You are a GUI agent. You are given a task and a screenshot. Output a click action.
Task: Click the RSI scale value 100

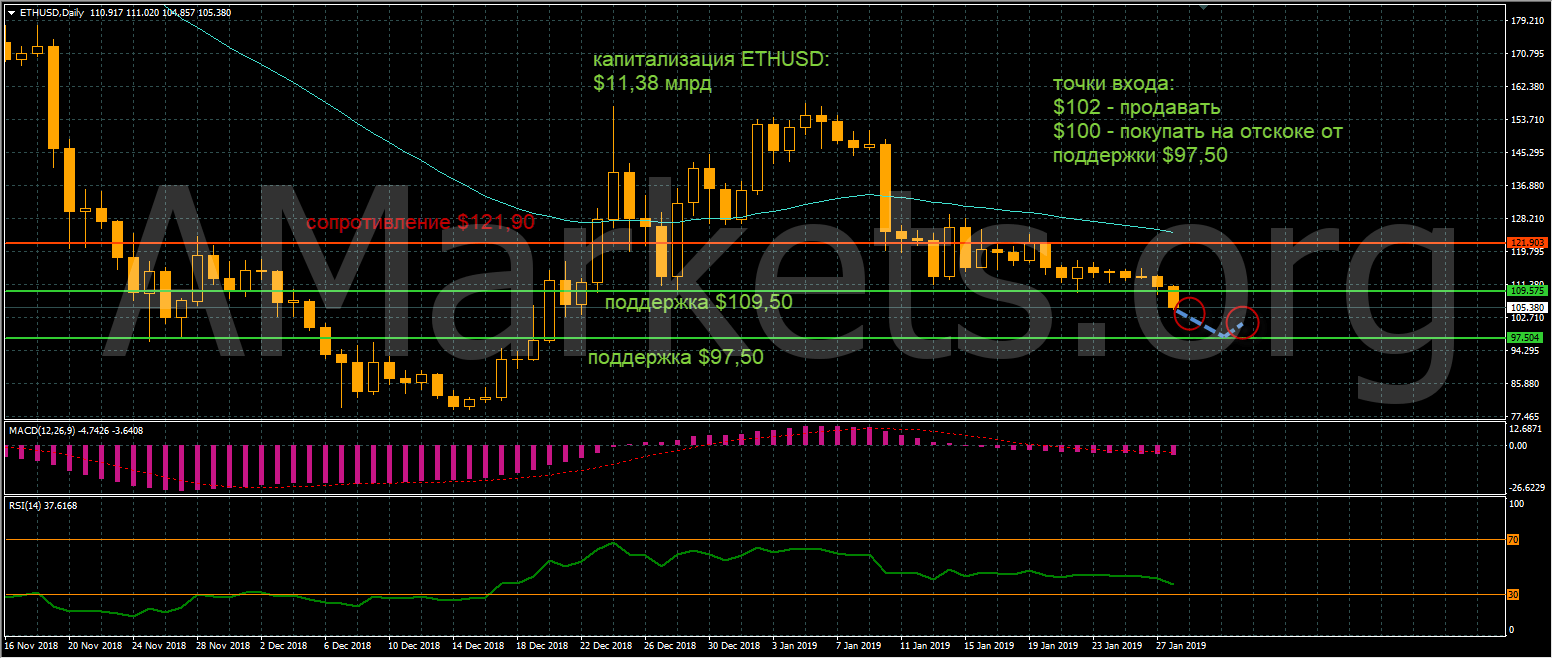pos(1516,504)
